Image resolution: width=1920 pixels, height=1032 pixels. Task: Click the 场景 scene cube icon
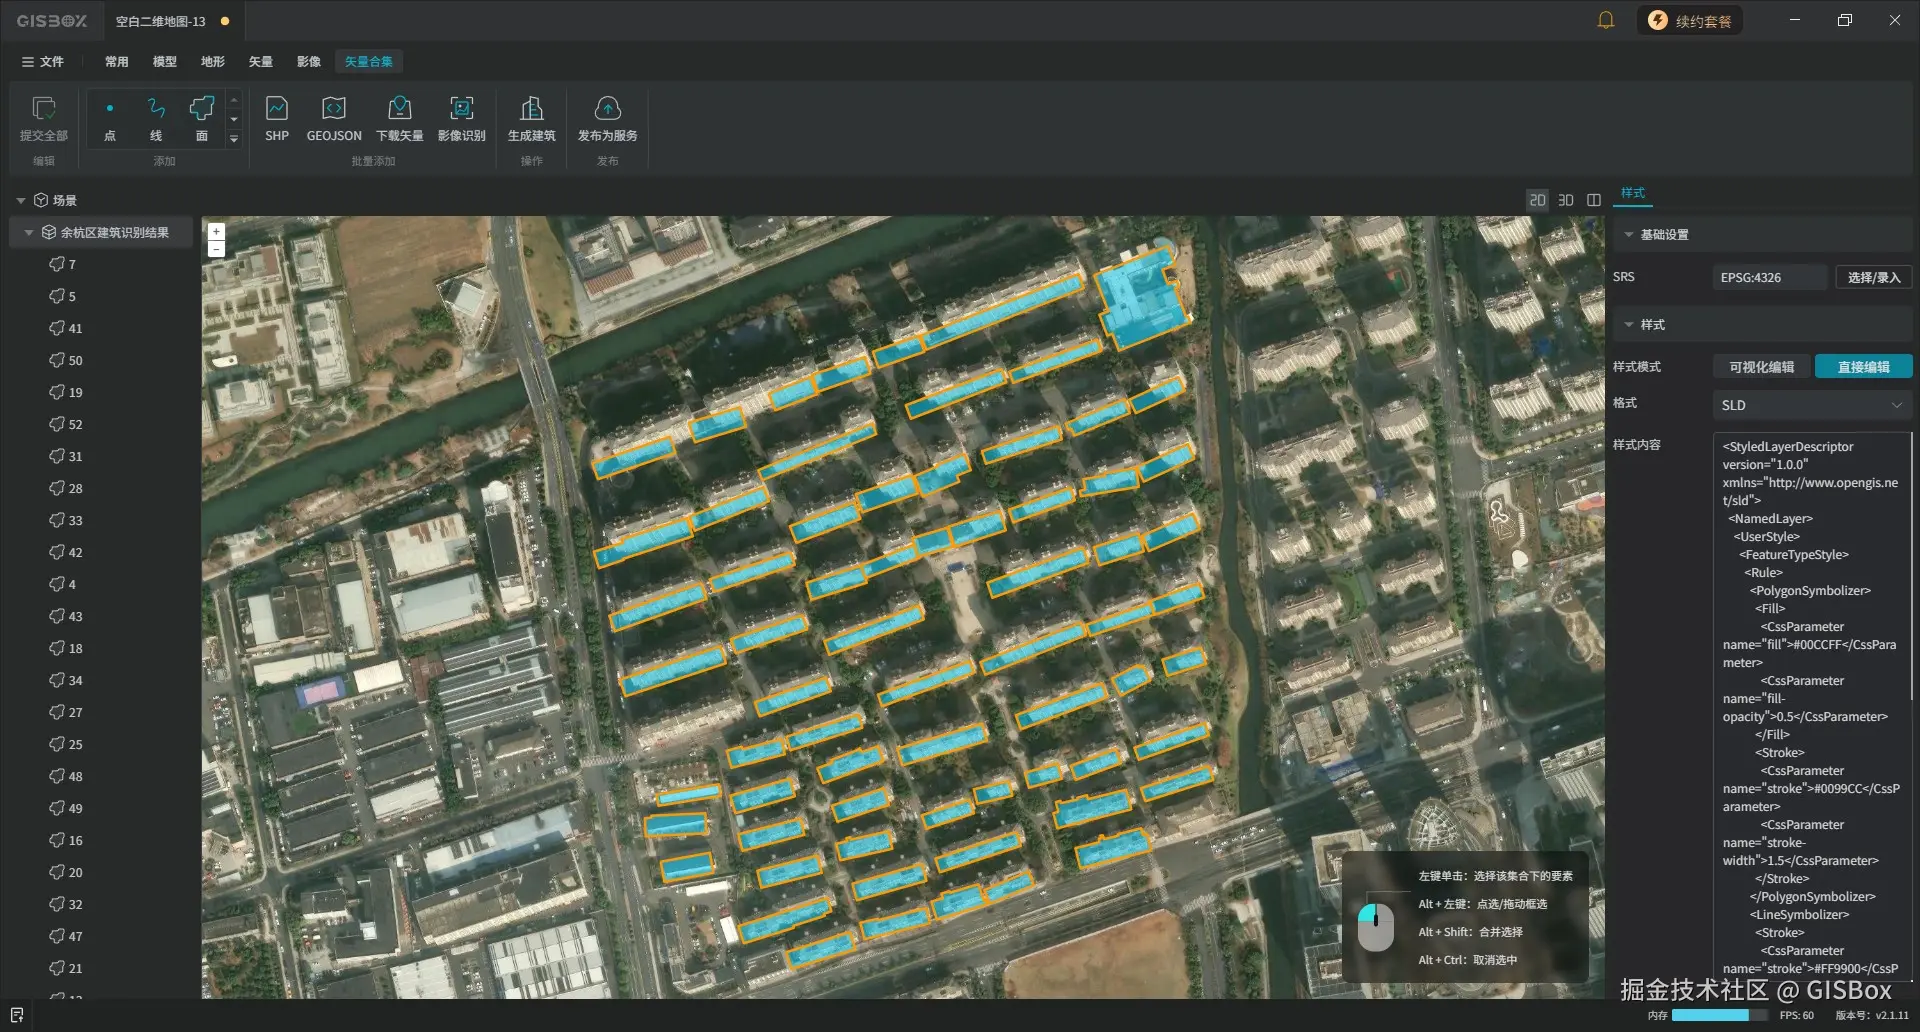click(41, 200)
